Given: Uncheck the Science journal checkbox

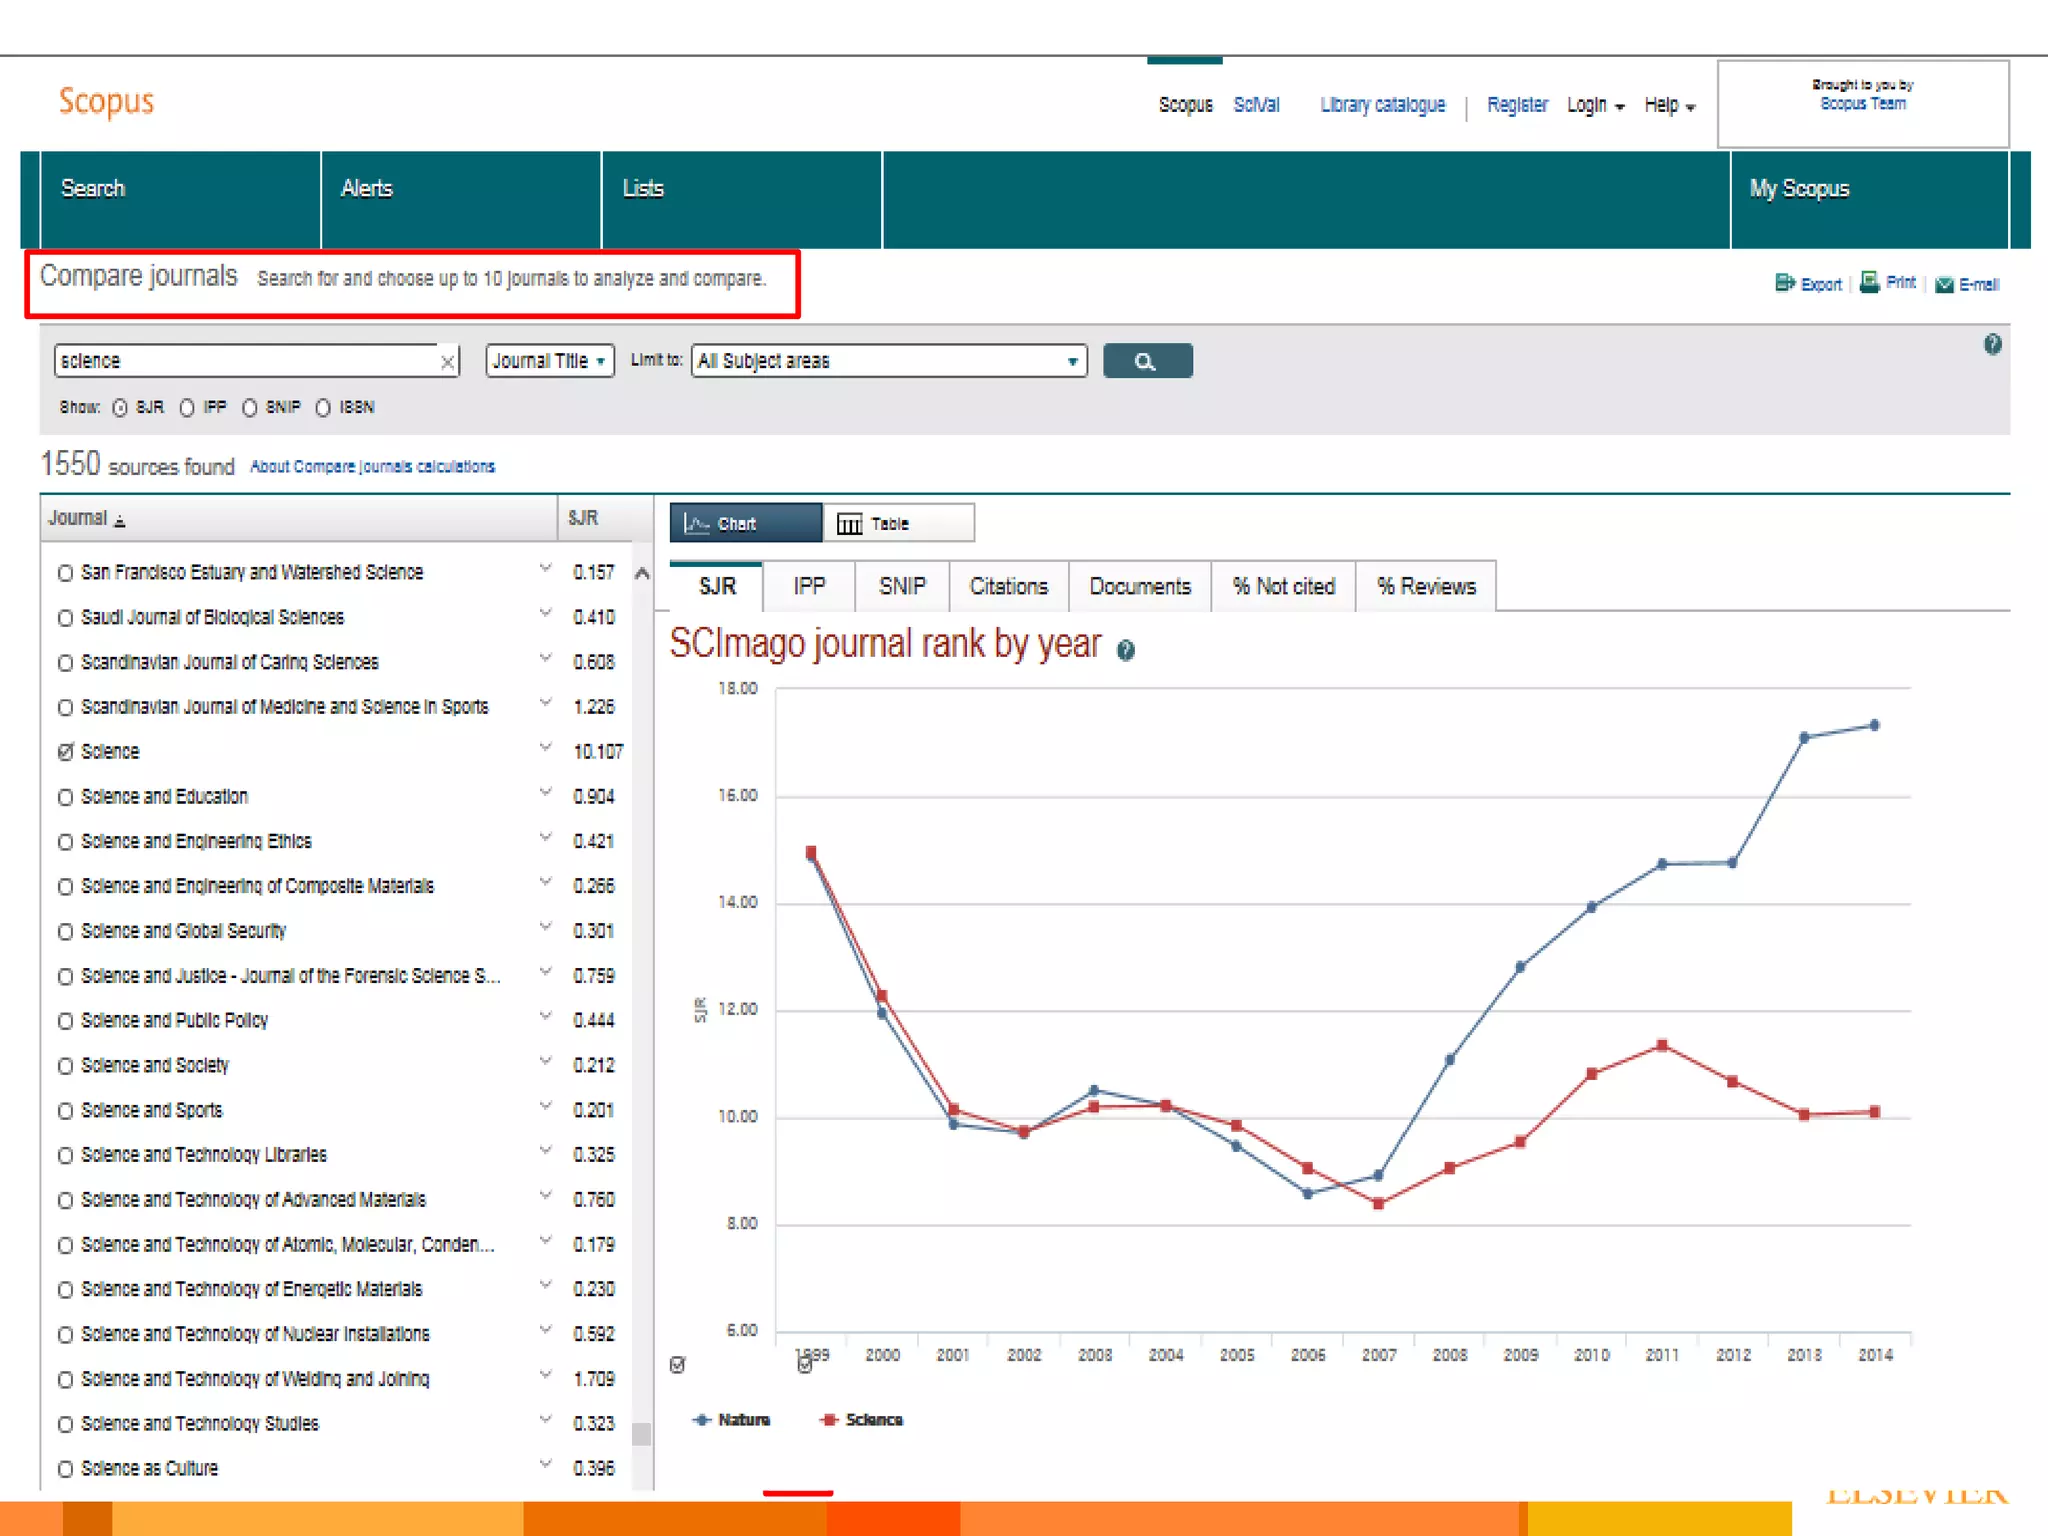Looking at the screenshot, I should tap(66, 752).
